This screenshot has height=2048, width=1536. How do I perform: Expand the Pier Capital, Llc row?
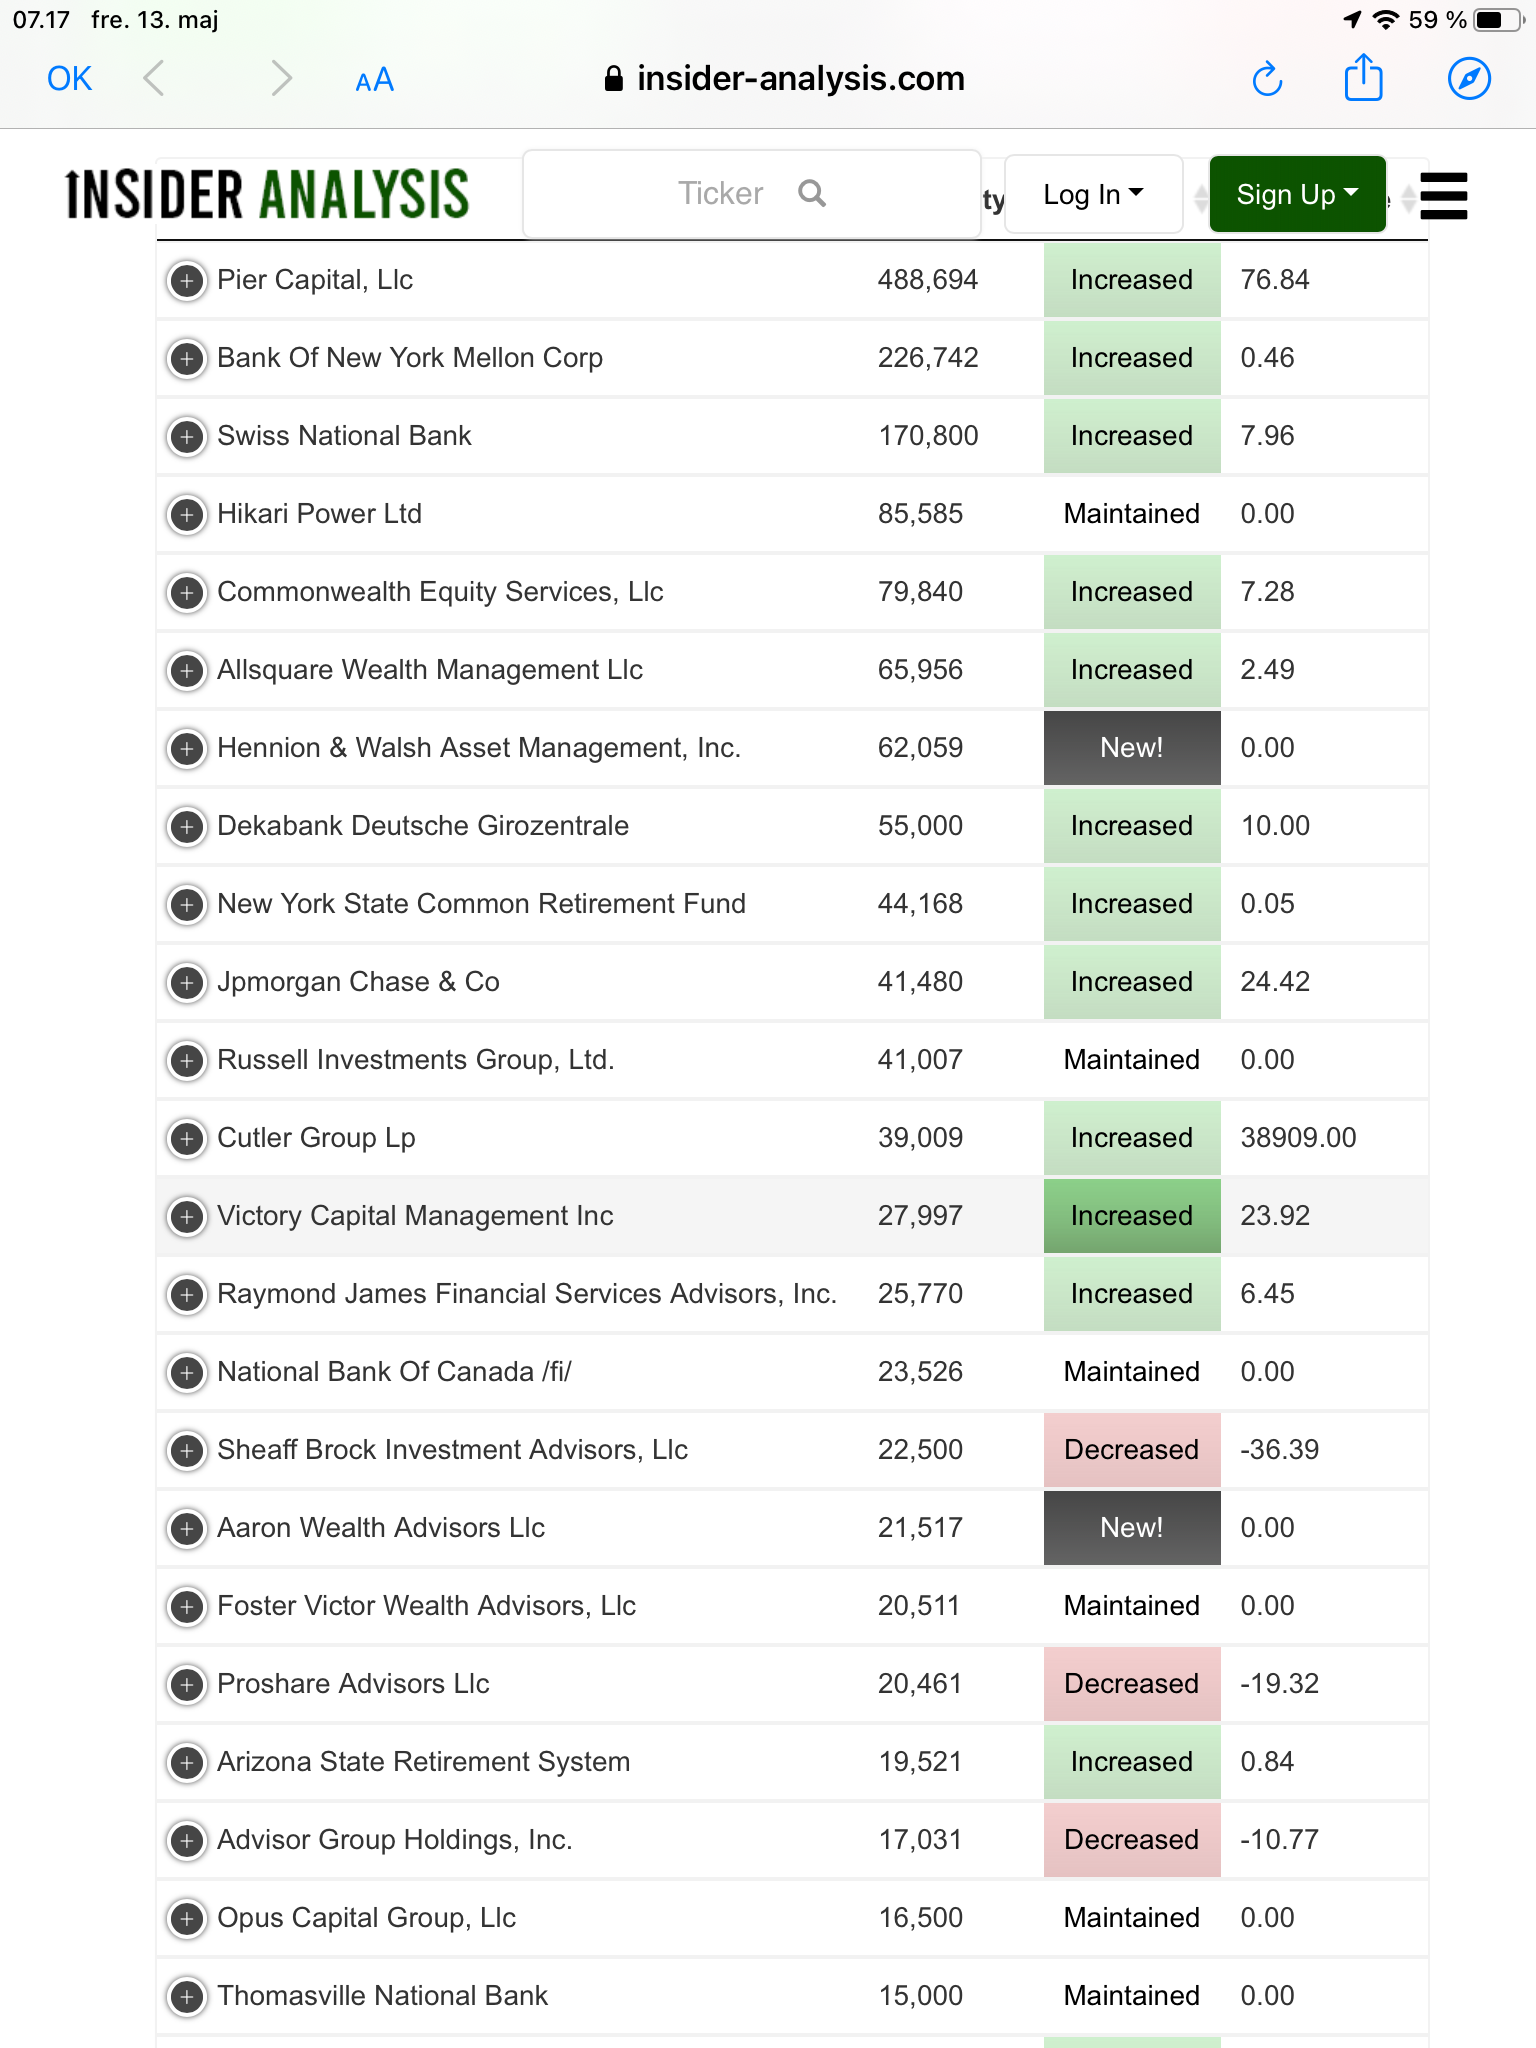tap(187, 281)
